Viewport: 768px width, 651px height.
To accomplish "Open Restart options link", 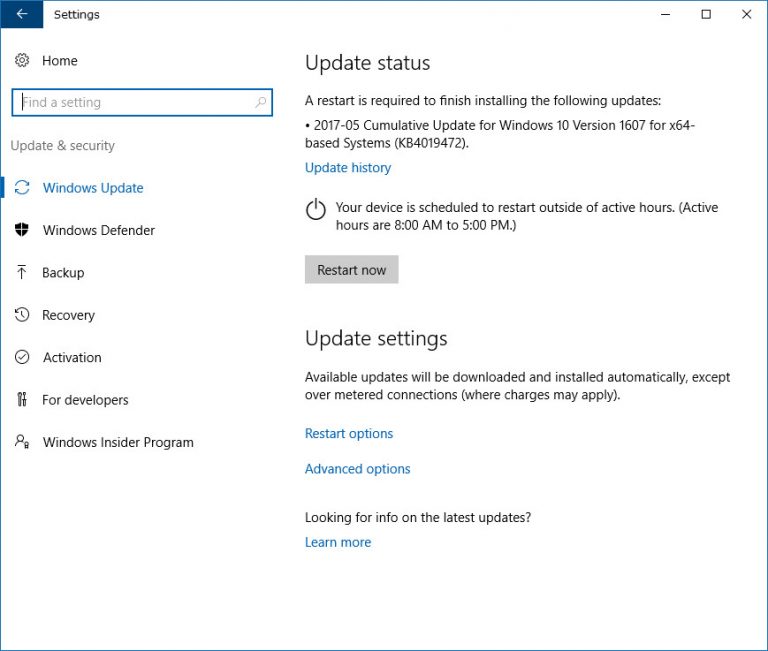I will (x=349, y=434).
